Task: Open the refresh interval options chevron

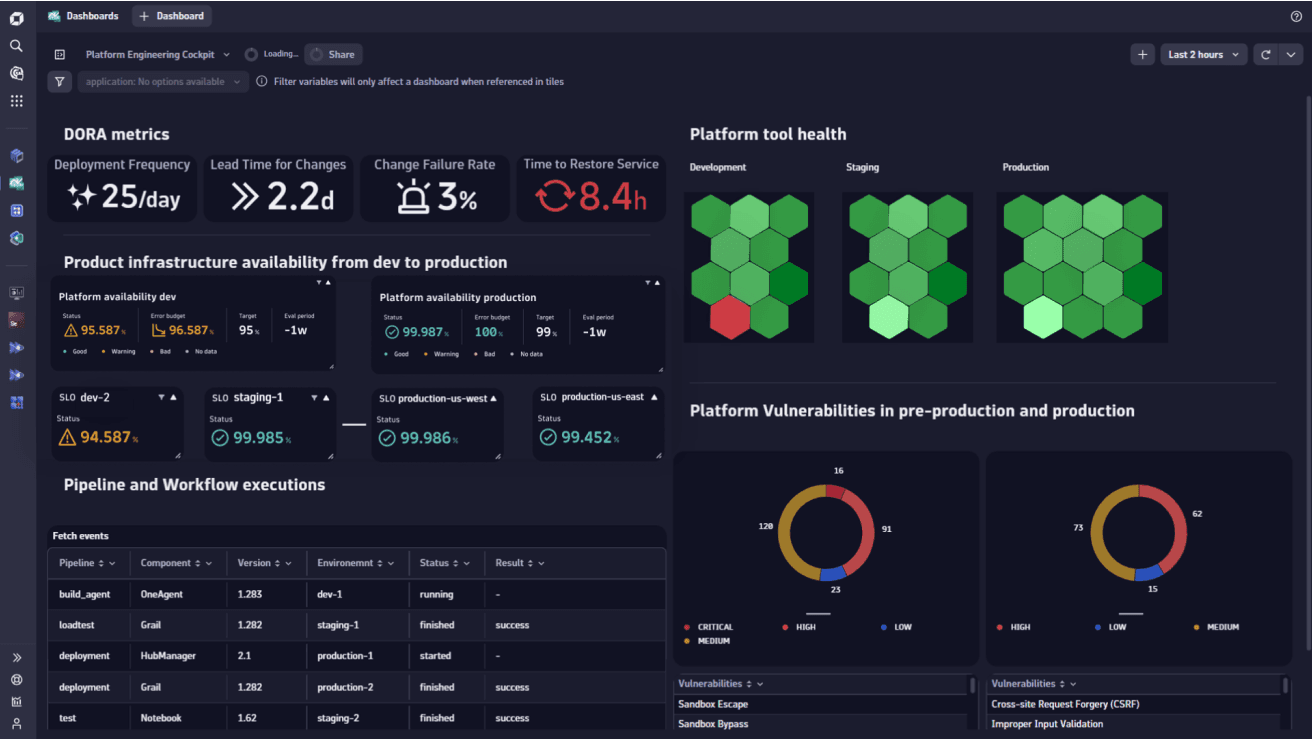Action: tap(1290, 55)
